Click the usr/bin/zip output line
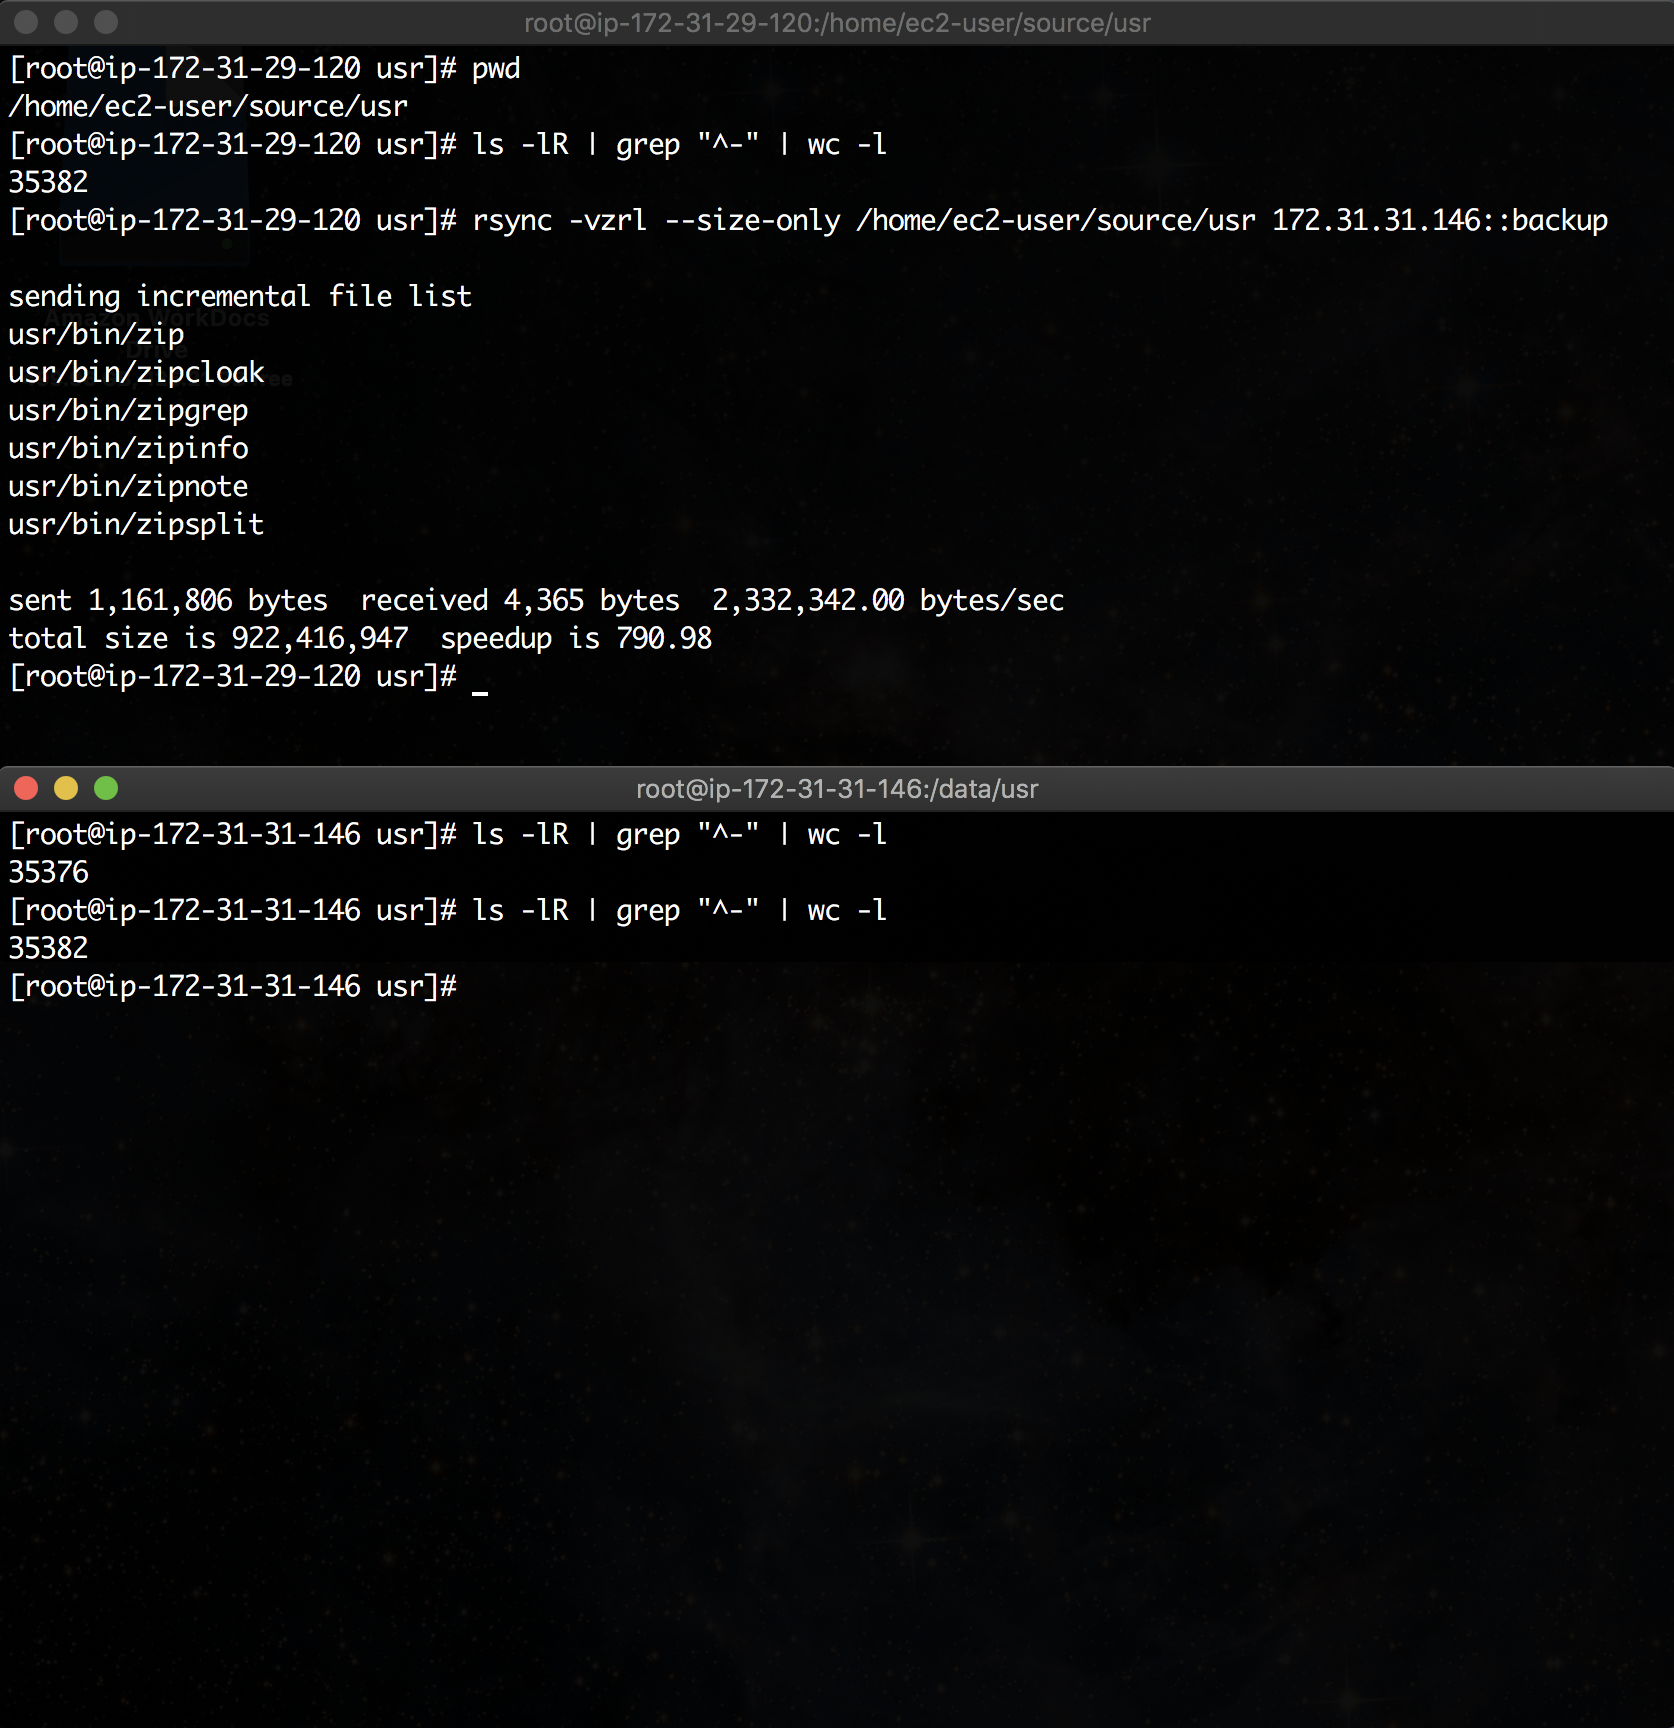Image resolution: width=1674 pixels, height=1728 pixels. point(96,335)
